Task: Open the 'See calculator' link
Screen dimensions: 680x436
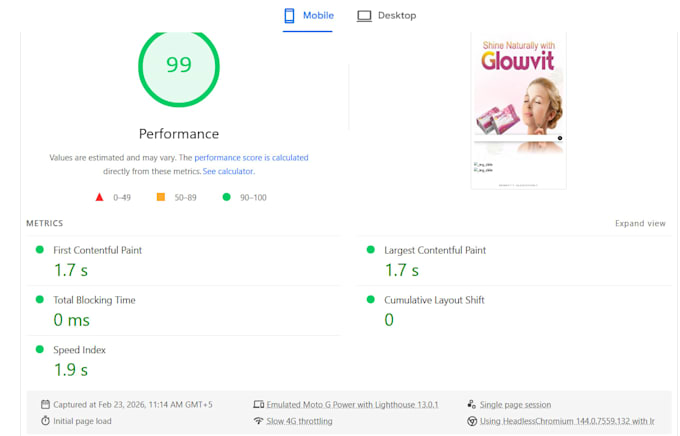Action: click(228, 171)
